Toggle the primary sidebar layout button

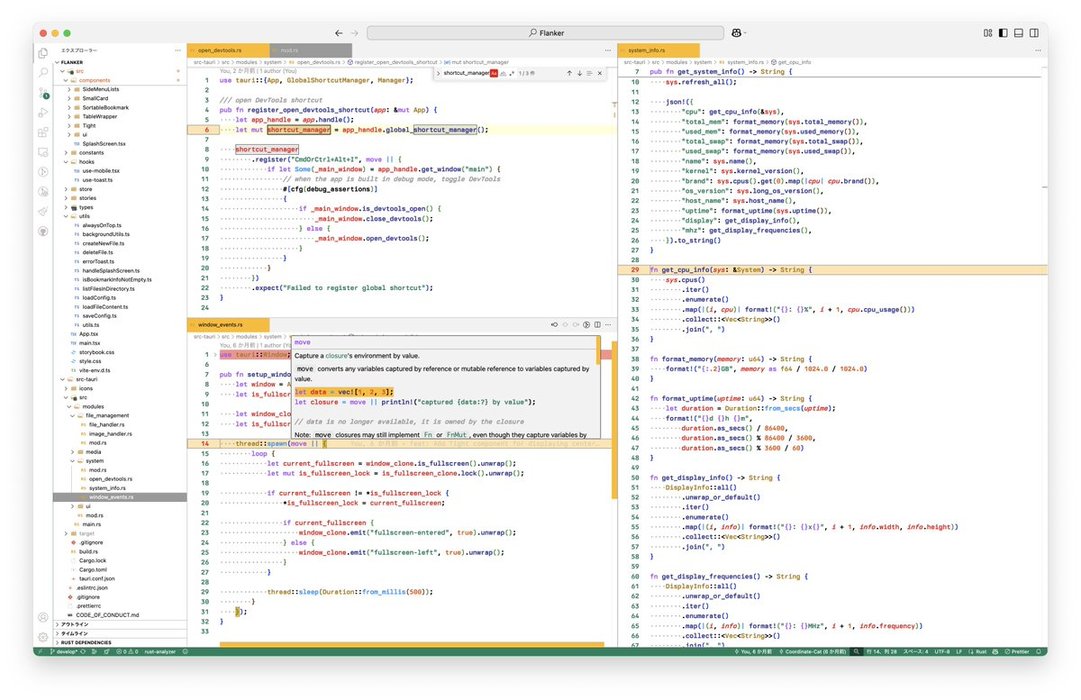tap(1002, 33)
